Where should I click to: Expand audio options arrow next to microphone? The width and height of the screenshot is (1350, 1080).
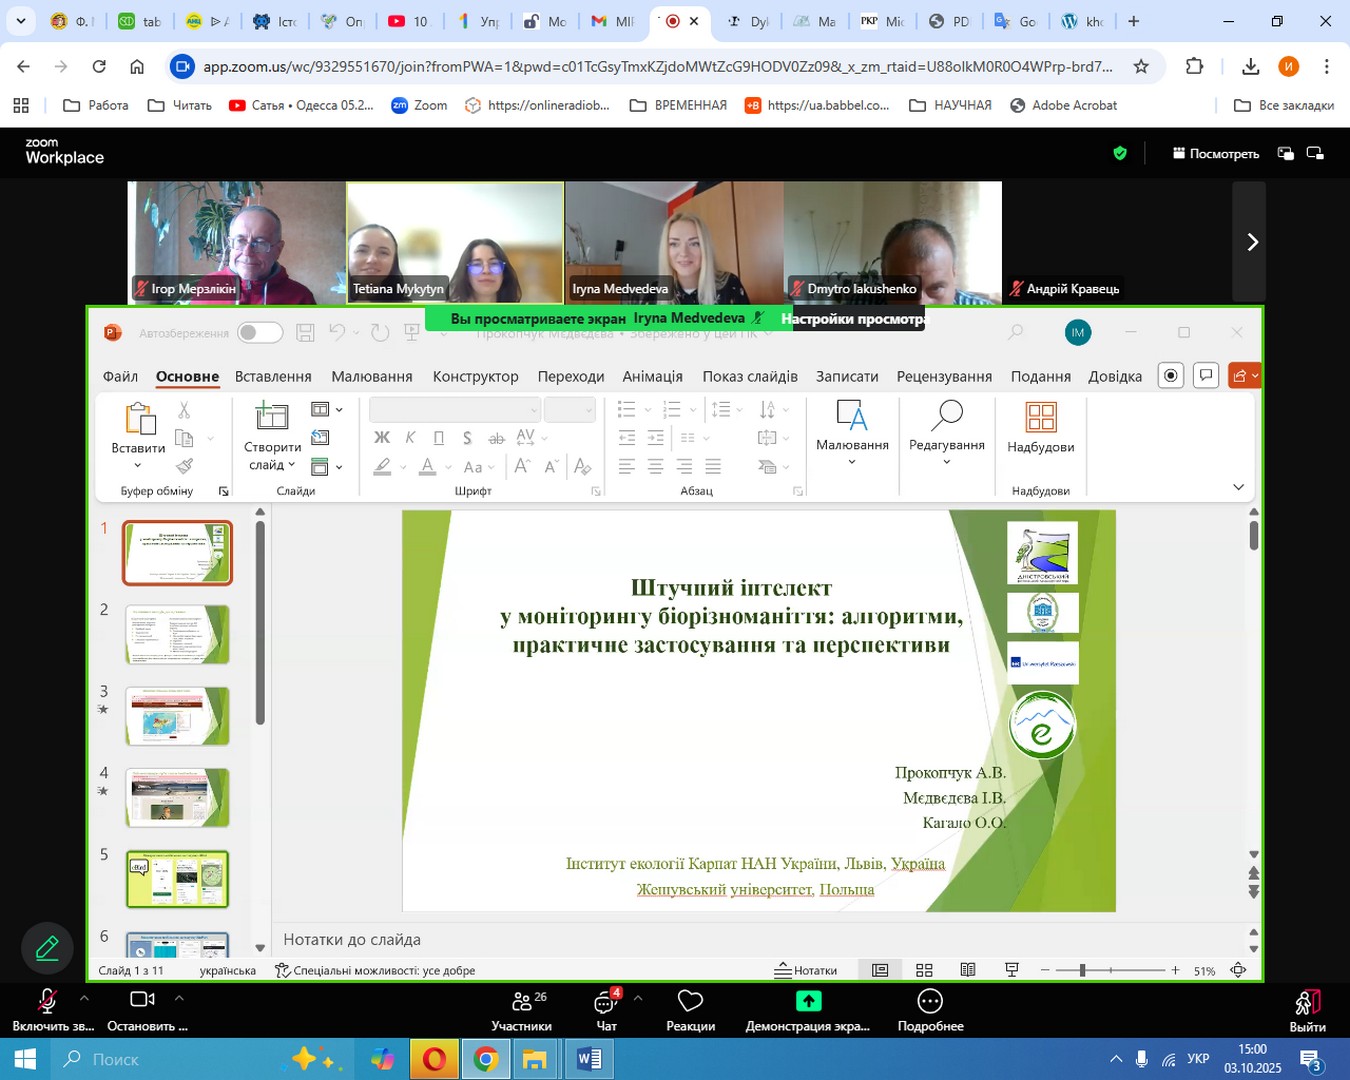click(84, 998)
